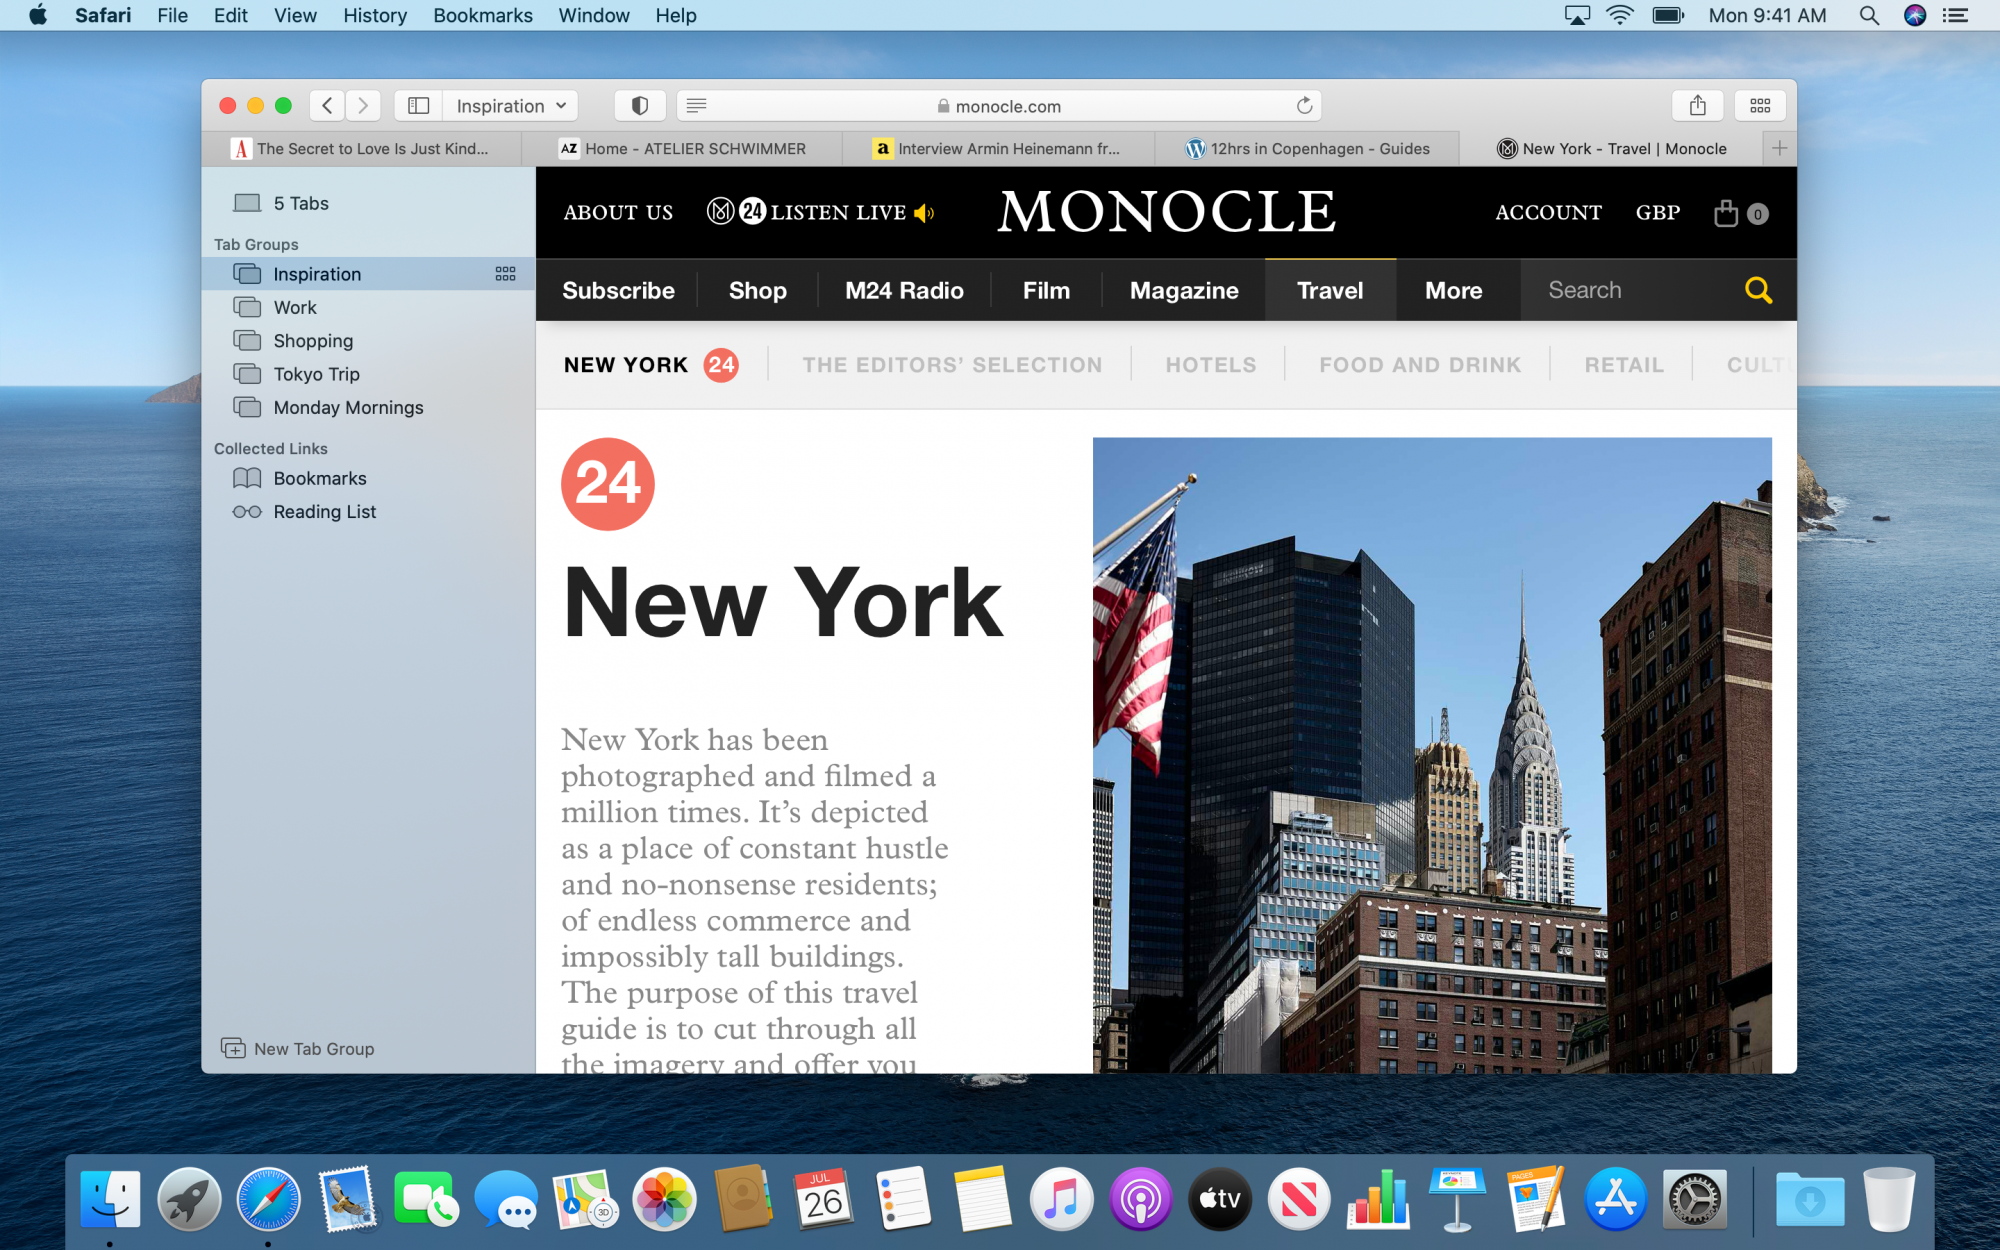
Task: Show the tab overview grid in the toolbar
Action: pos(1760,106)
